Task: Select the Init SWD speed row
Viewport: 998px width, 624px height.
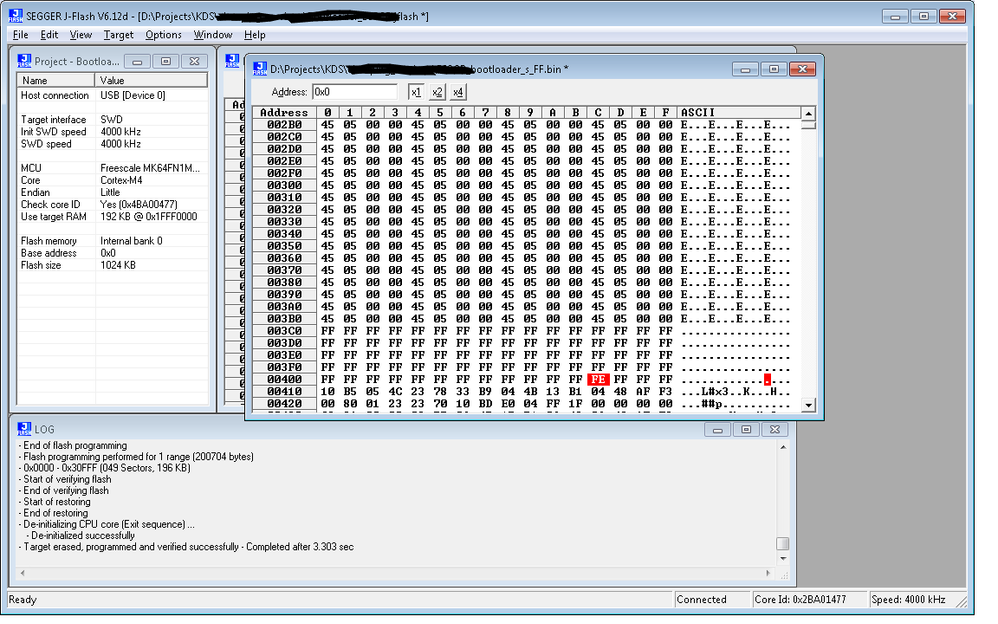Action: (x=113, y=132)
